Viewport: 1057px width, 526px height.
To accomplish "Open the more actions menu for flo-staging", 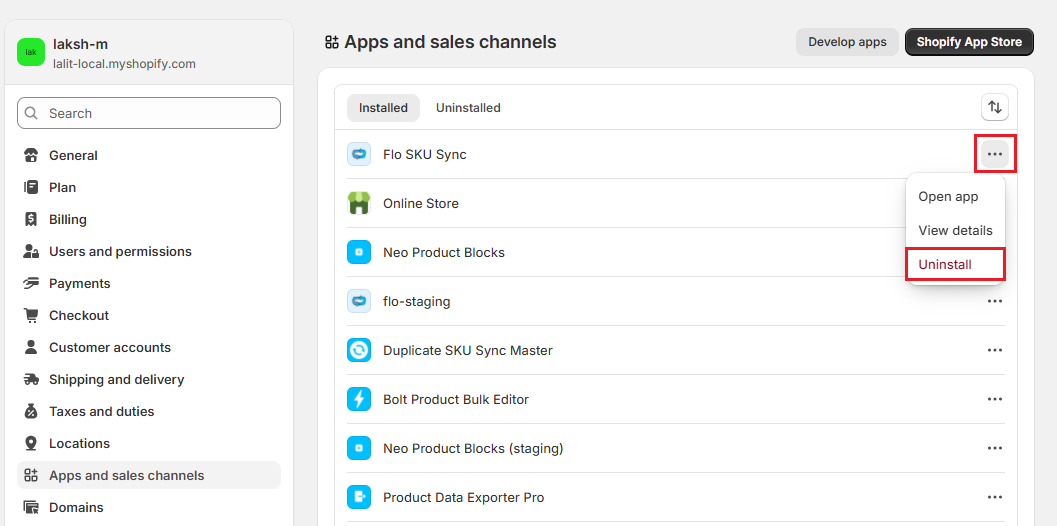I will coord(994,301).
